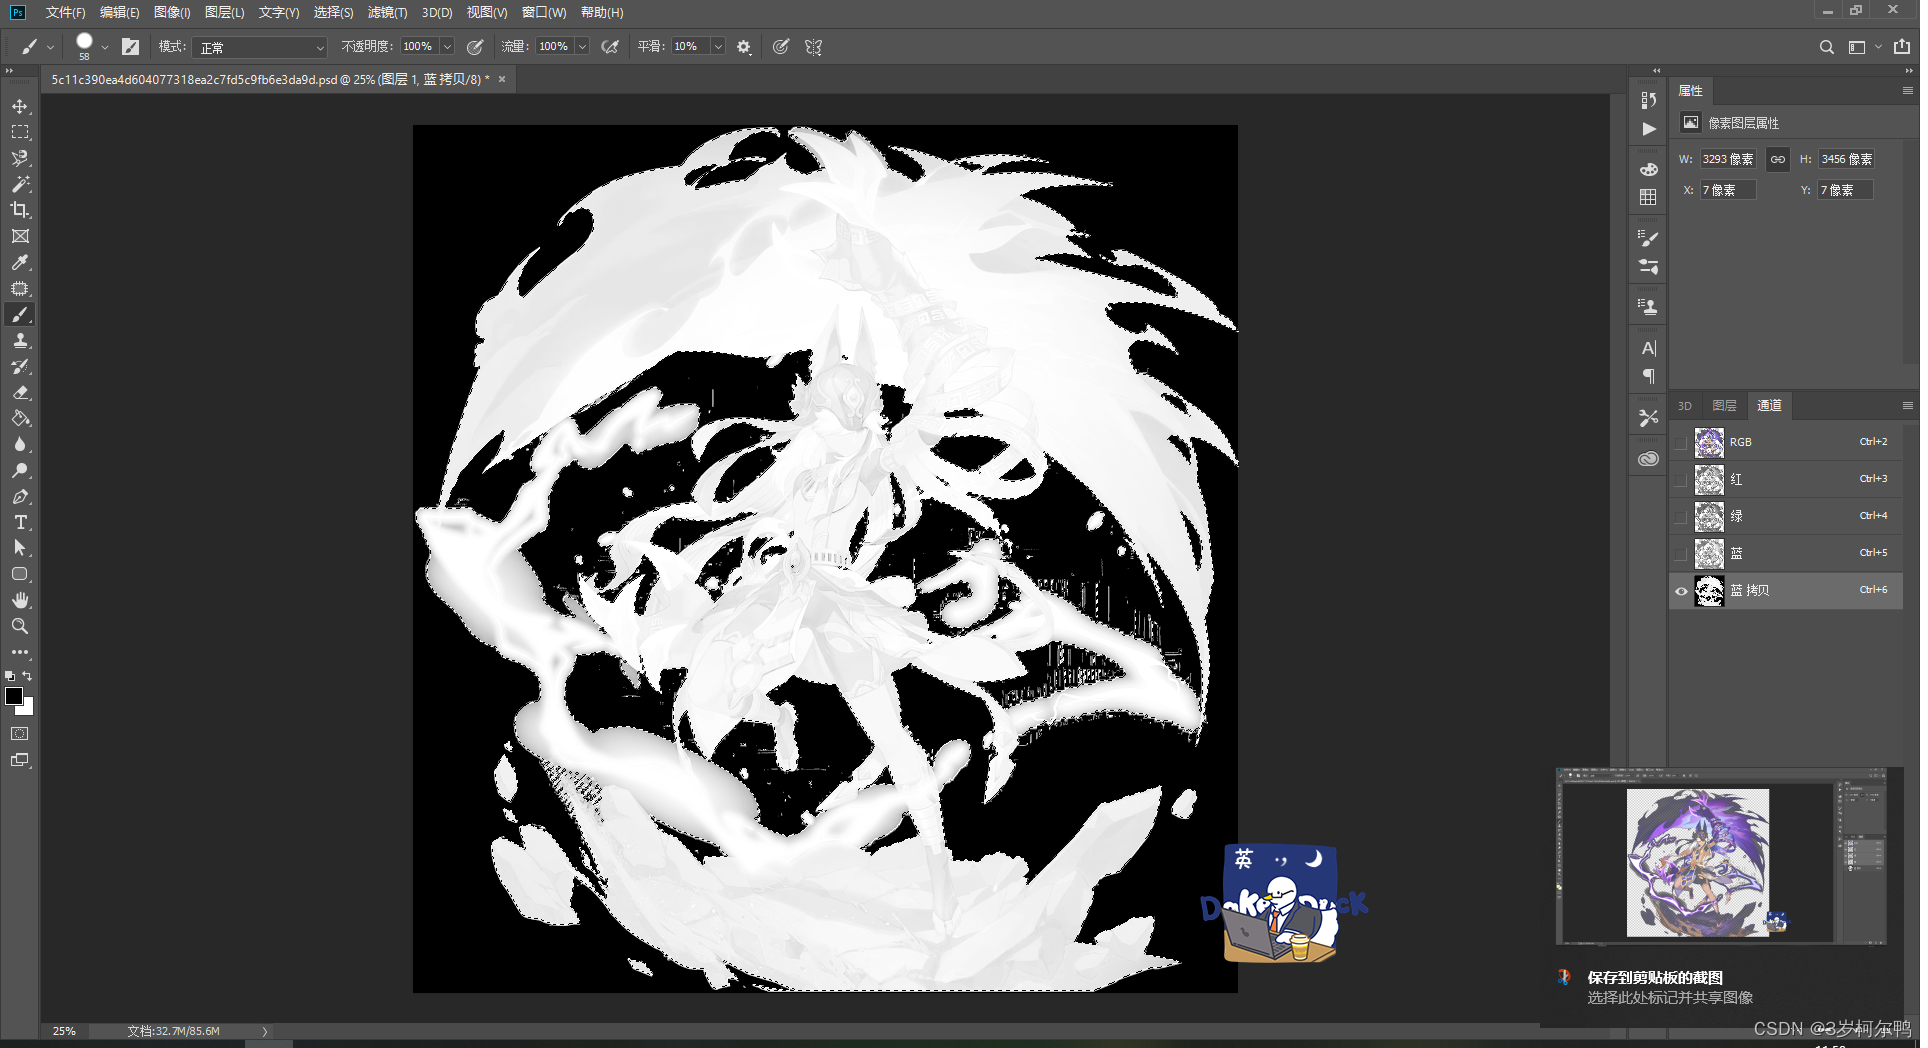Change screen mode icon at toolbar bottom
This screenshot has width=1928, height=1048.
point(20,760)
